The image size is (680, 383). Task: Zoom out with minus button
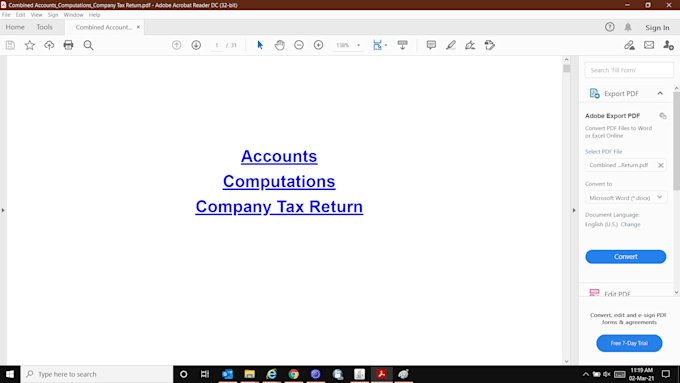point(299,45)
